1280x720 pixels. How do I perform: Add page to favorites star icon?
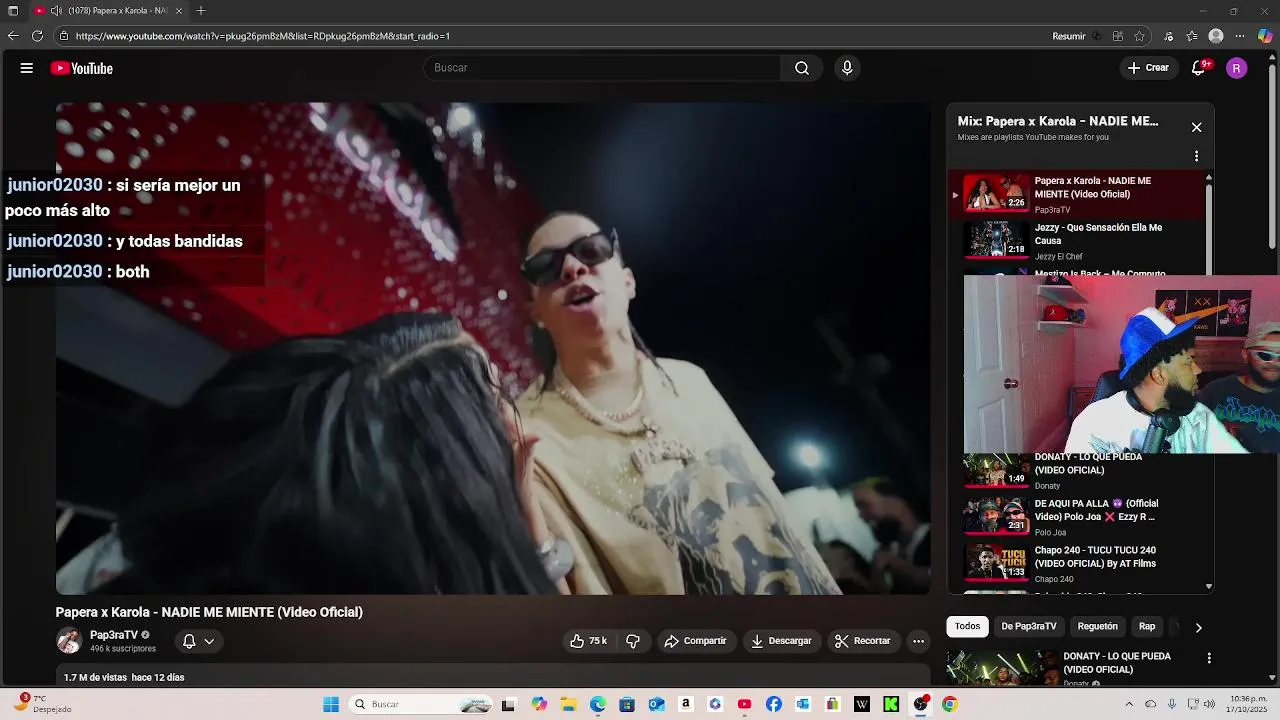(x=1139, y=36)
